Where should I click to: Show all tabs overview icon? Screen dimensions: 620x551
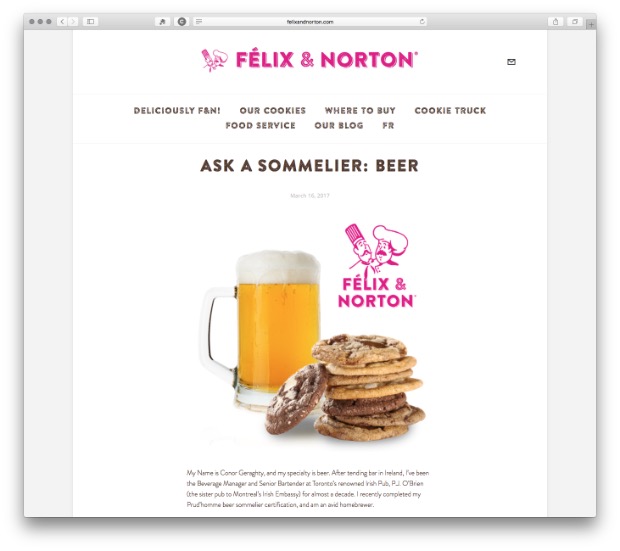coord(575,21)
